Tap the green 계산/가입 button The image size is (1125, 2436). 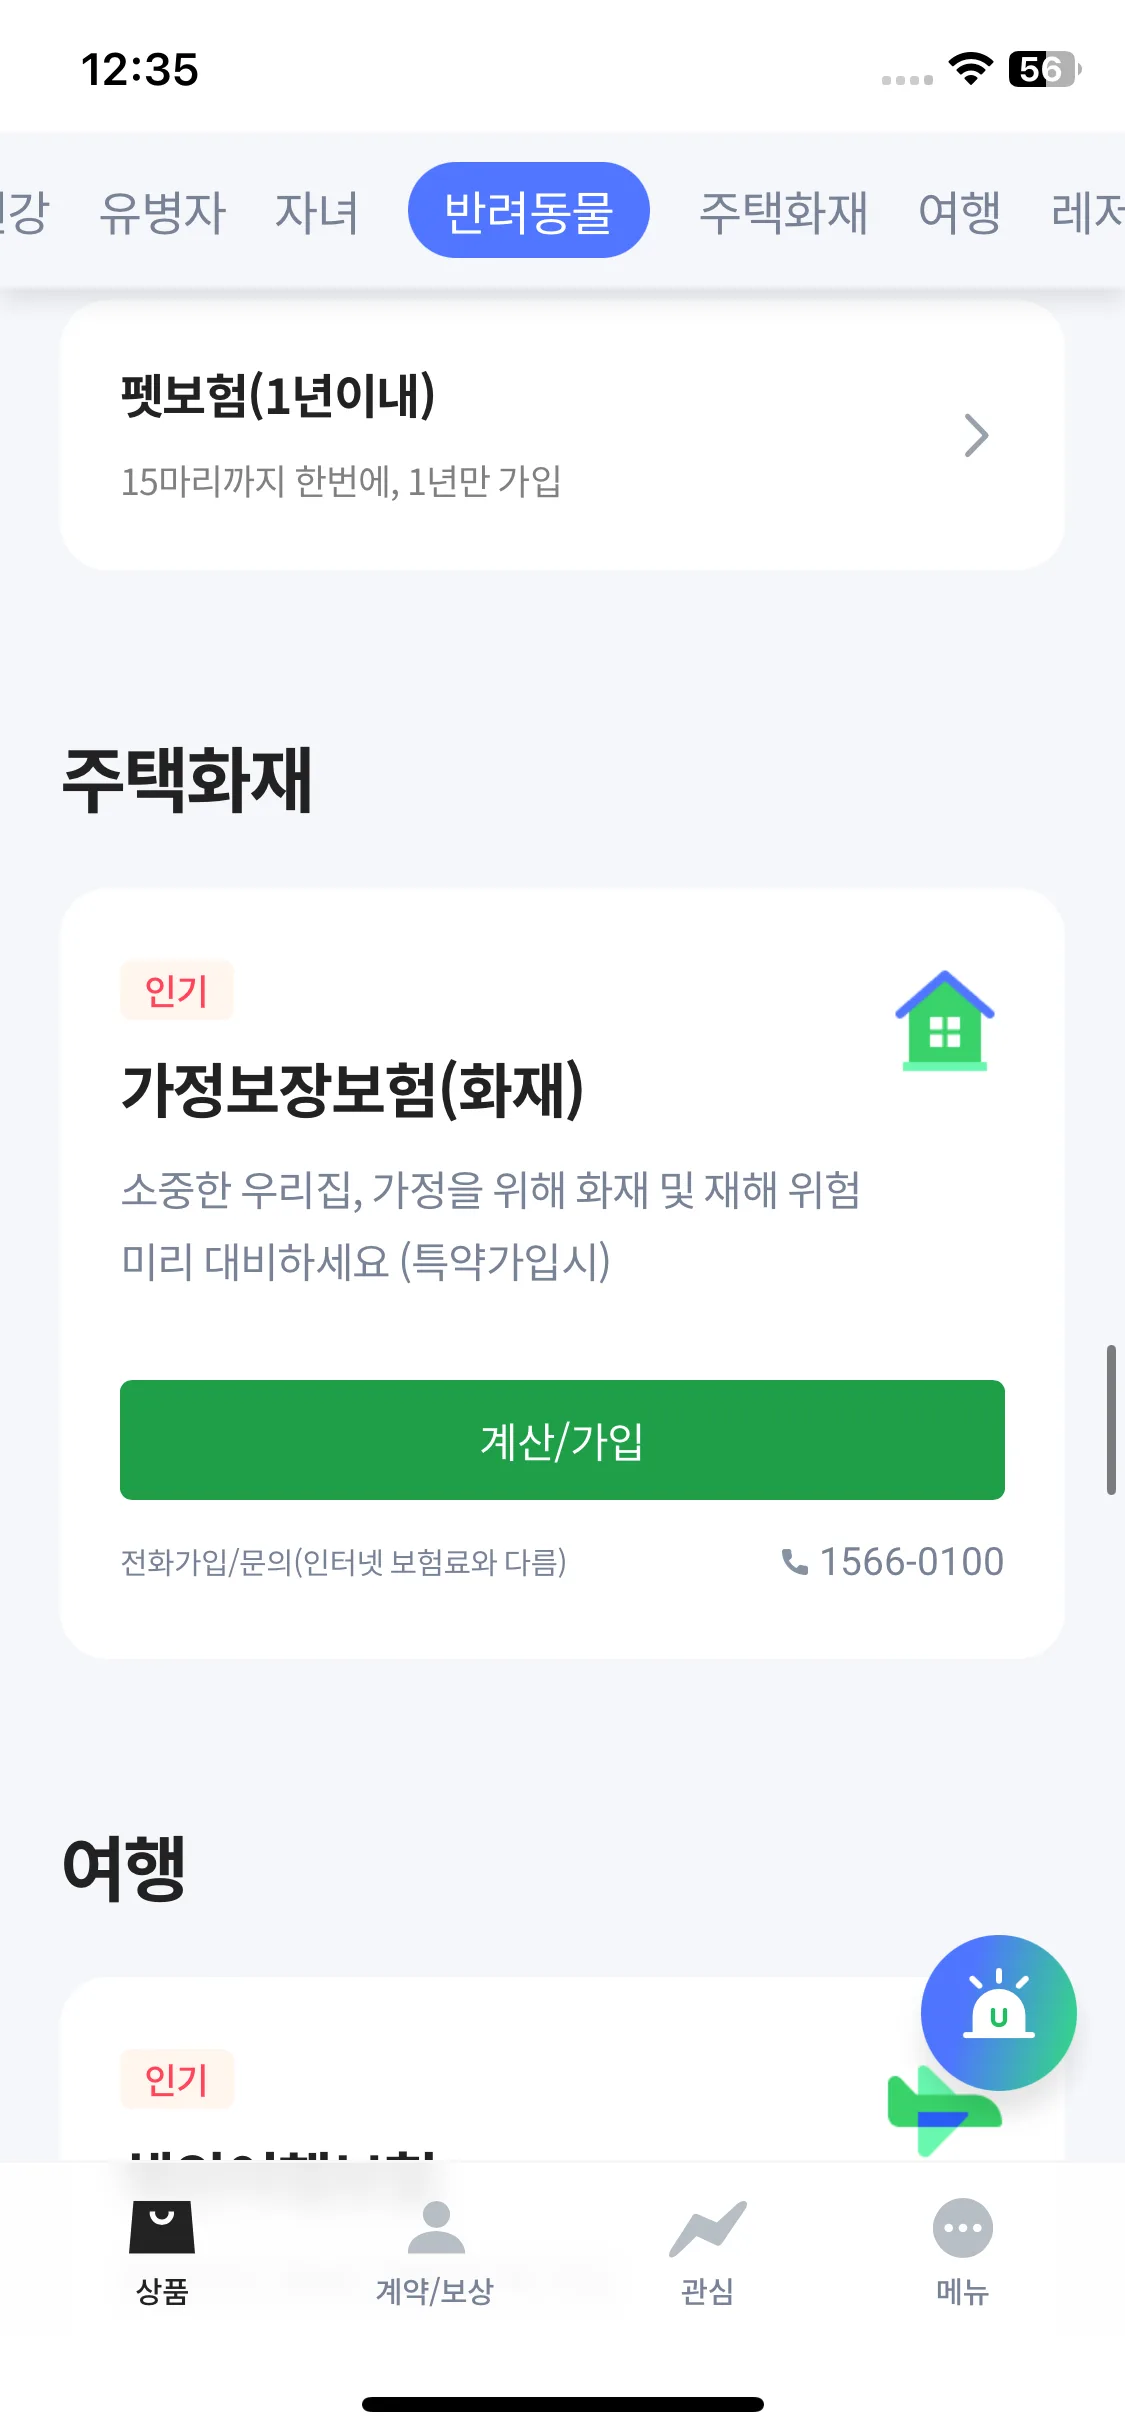[562, 1440]
